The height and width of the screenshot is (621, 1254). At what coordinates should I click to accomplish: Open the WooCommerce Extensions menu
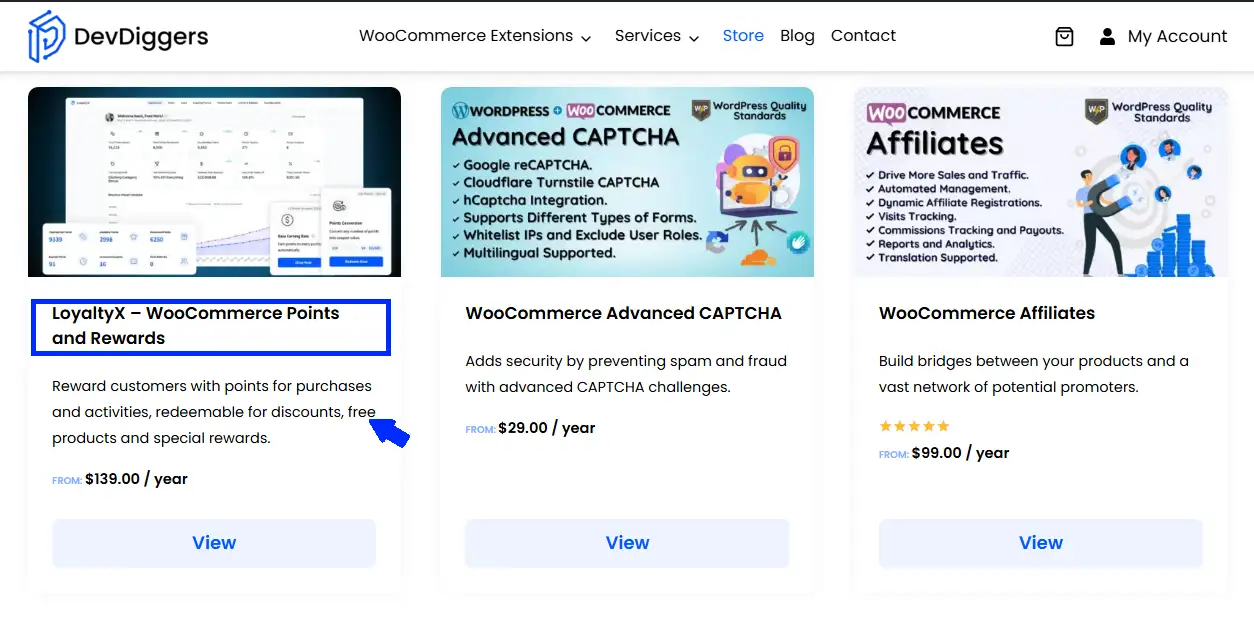pyautogui.click(x=466, y=36)
